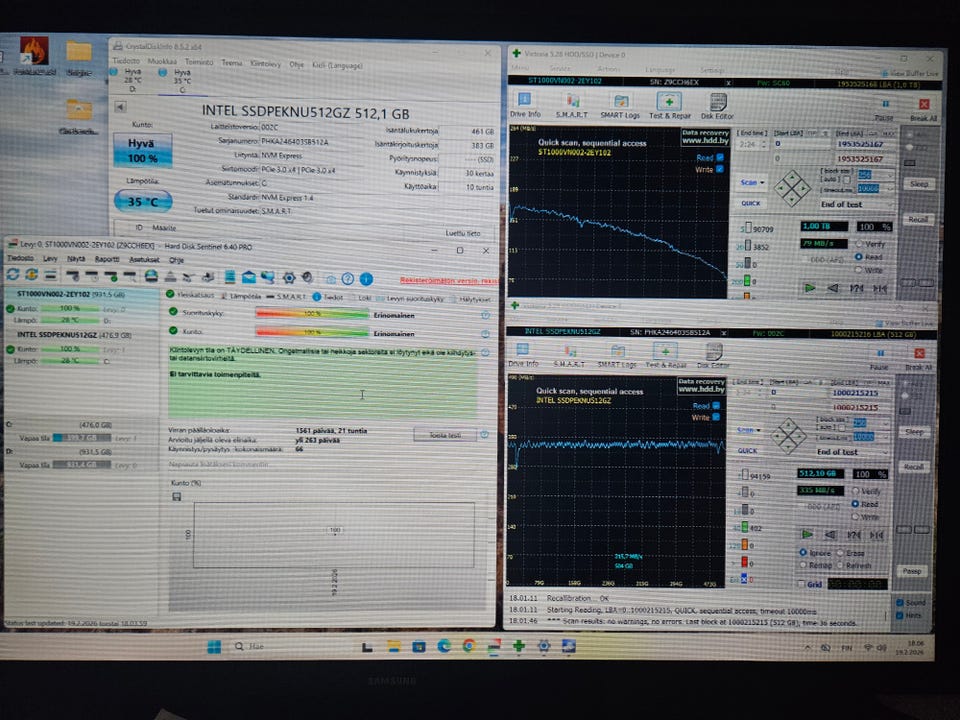Select ST1000VN002-2EY102 disk in Sentinel list
This screenshot has width=960, height=720.
81,307
